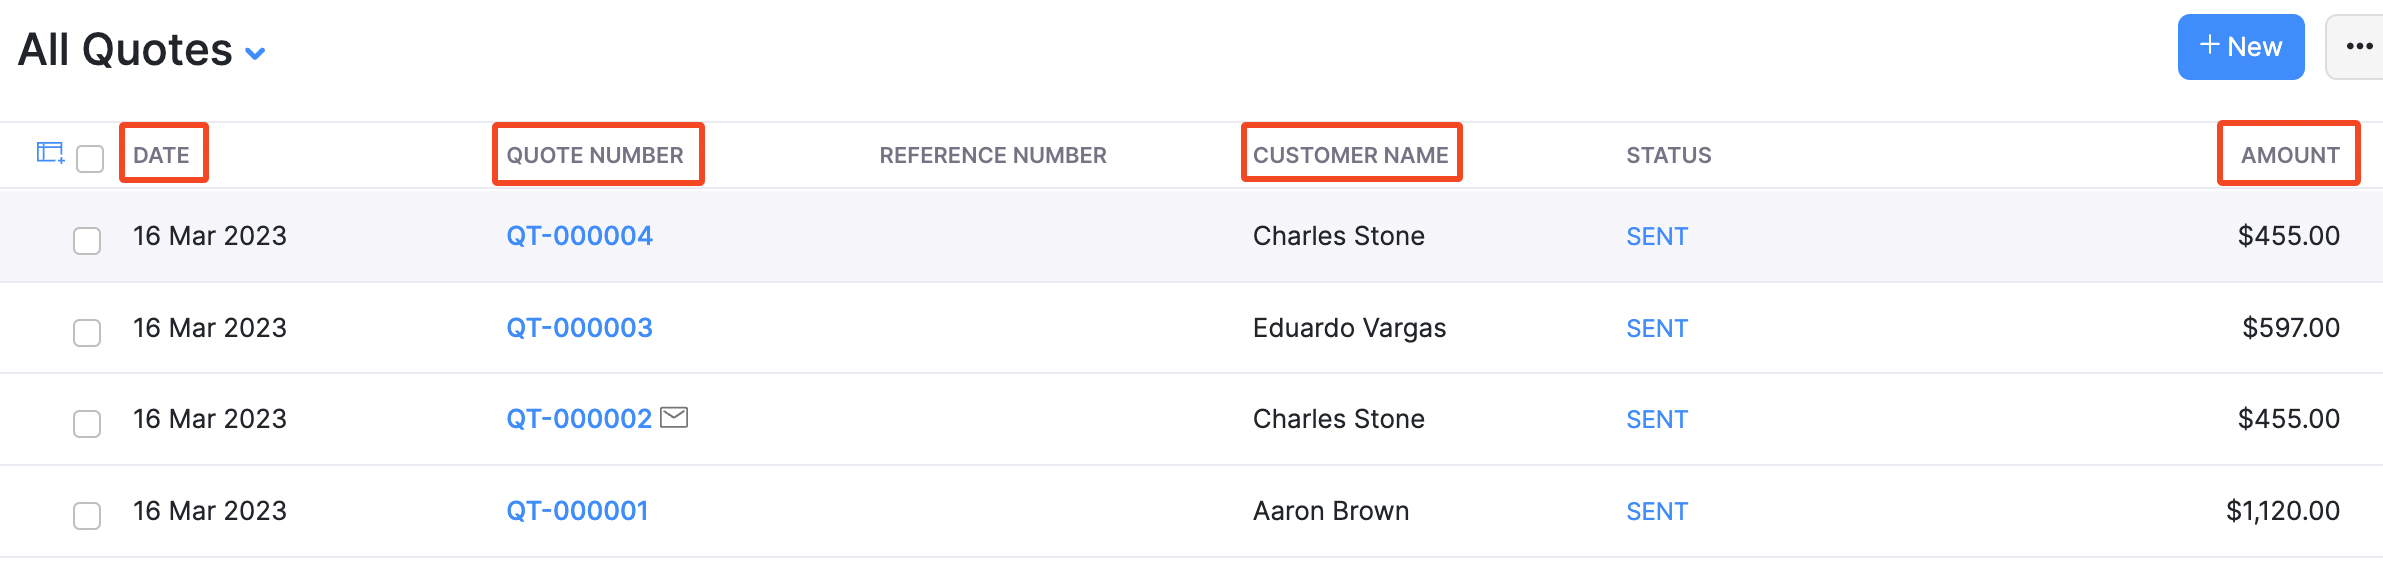Click SENT status of Eduardo Vargas quote

(x=1656, y=328)
